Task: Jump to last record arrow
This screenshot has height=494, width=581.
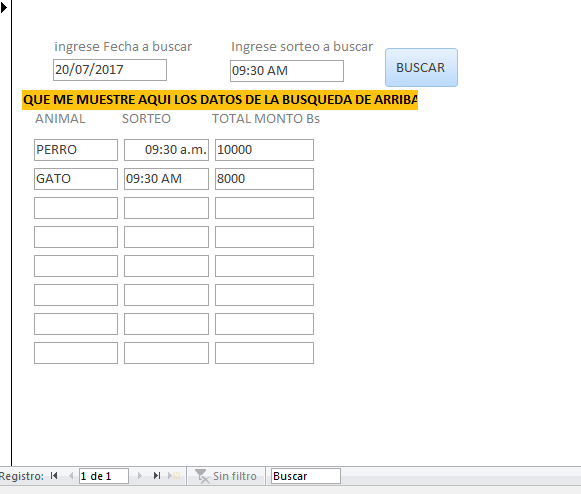Action: 157,476
